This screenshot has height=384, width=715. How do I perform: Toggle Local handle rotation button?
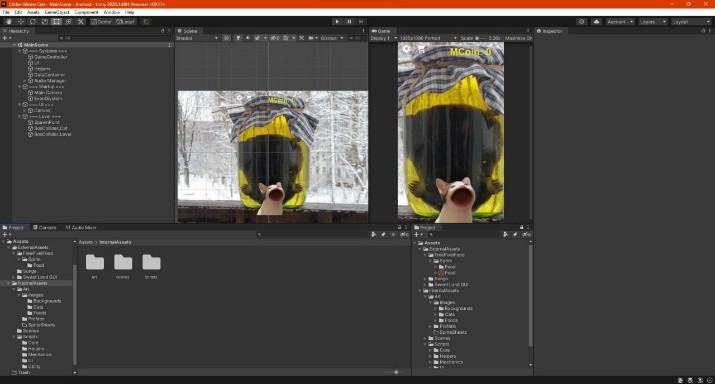(125, 21)
